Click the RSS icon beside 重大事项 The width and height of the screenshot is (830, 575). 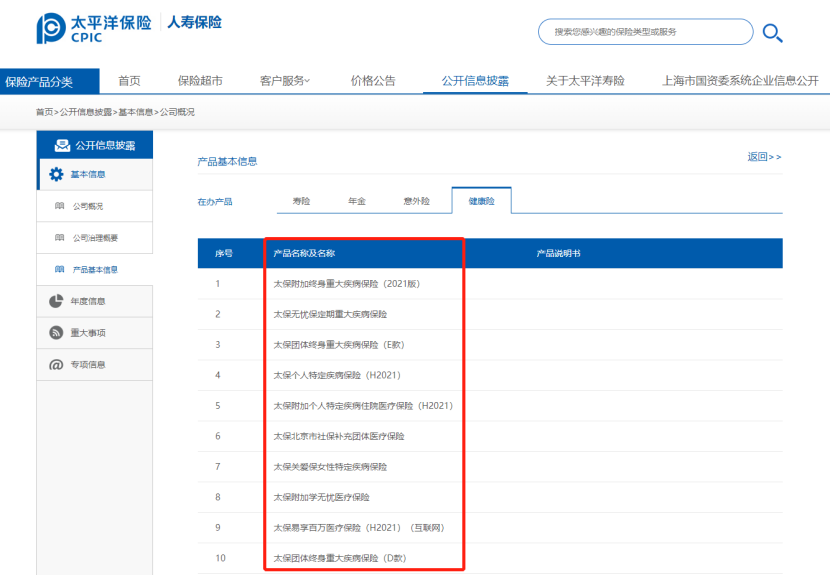(56, 333)
